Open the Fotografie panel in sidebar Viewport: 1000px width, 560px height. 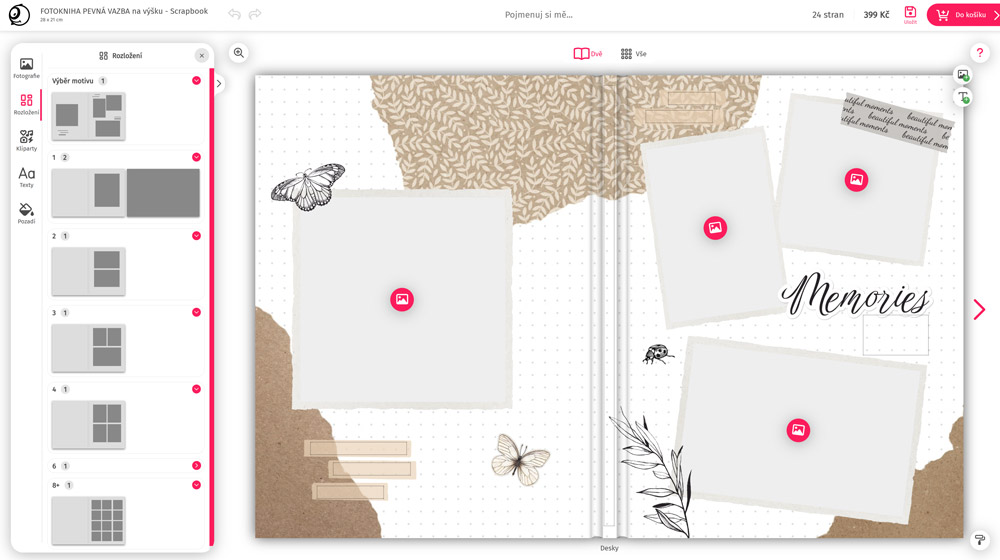[x=26, y=68]
